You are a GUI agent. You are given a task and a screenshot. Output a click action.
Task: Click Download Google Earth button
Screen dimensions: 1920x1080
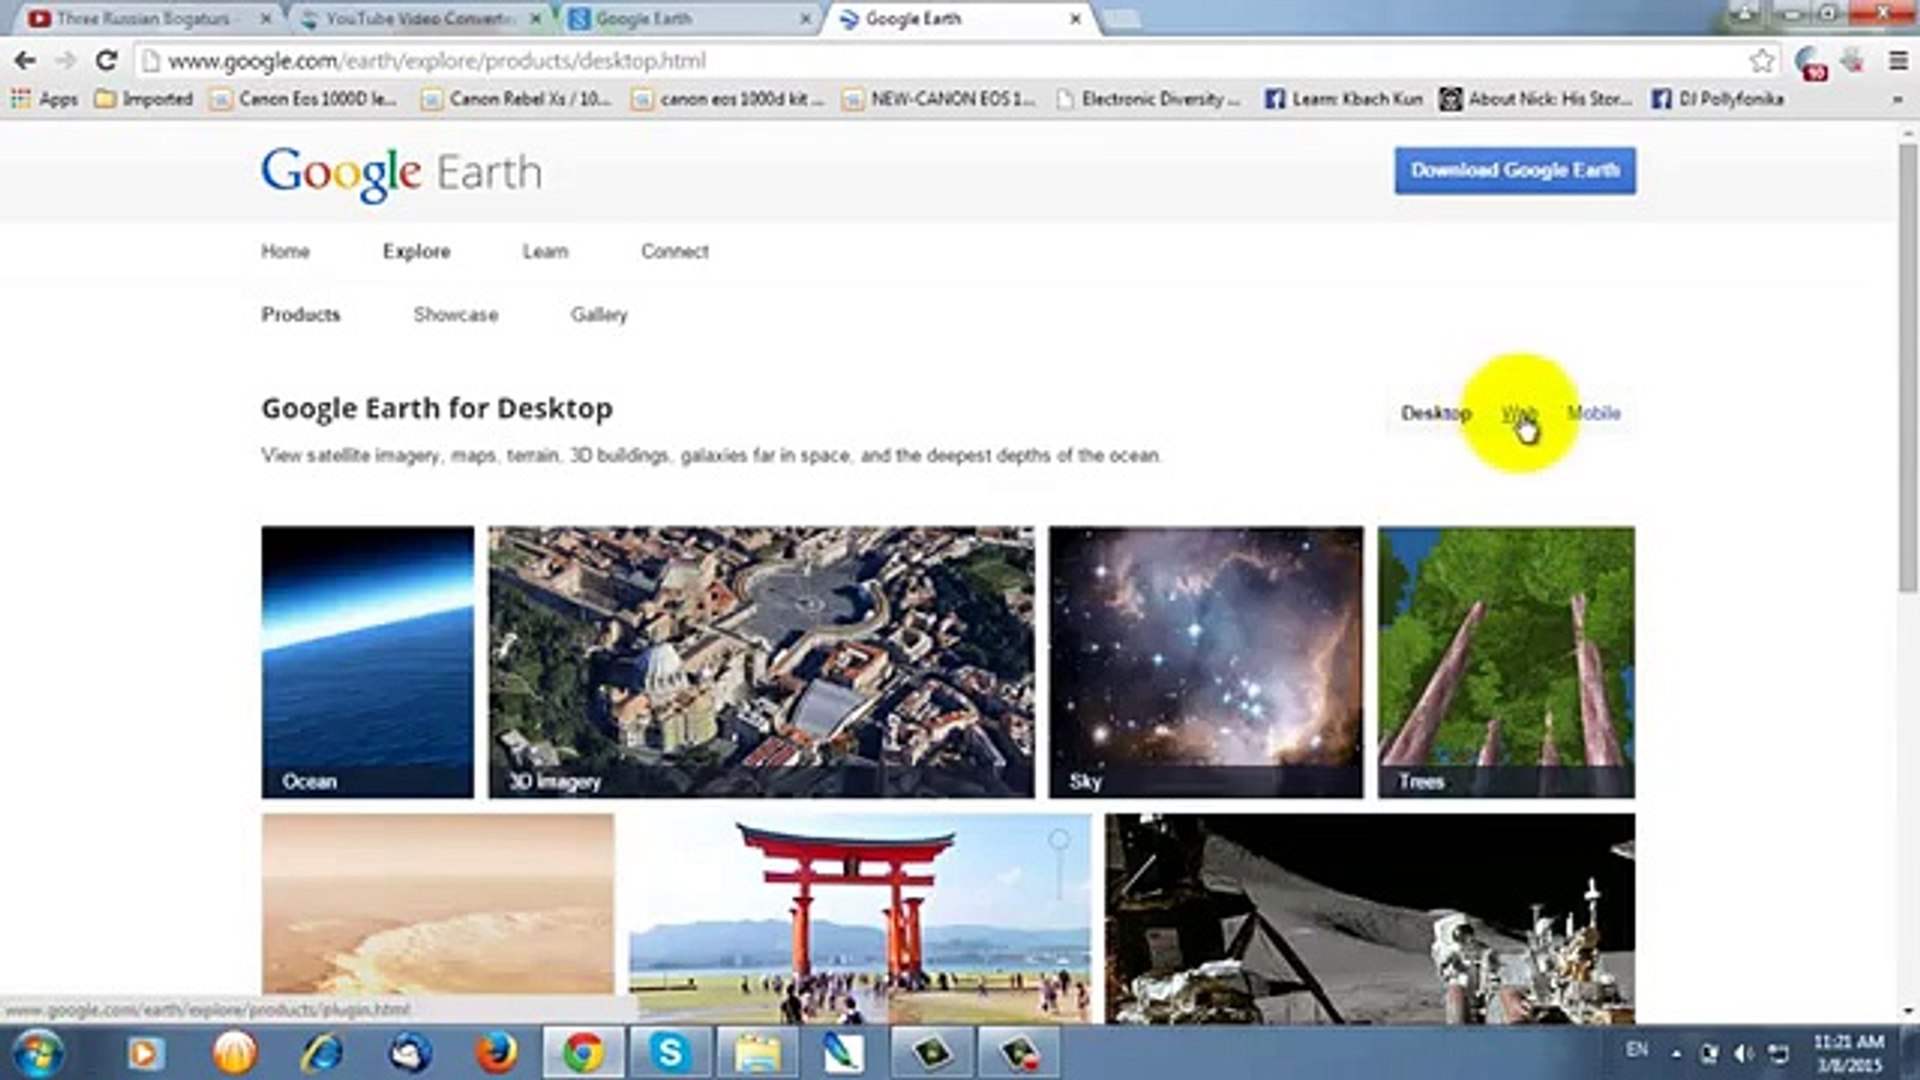(1515, 171)
